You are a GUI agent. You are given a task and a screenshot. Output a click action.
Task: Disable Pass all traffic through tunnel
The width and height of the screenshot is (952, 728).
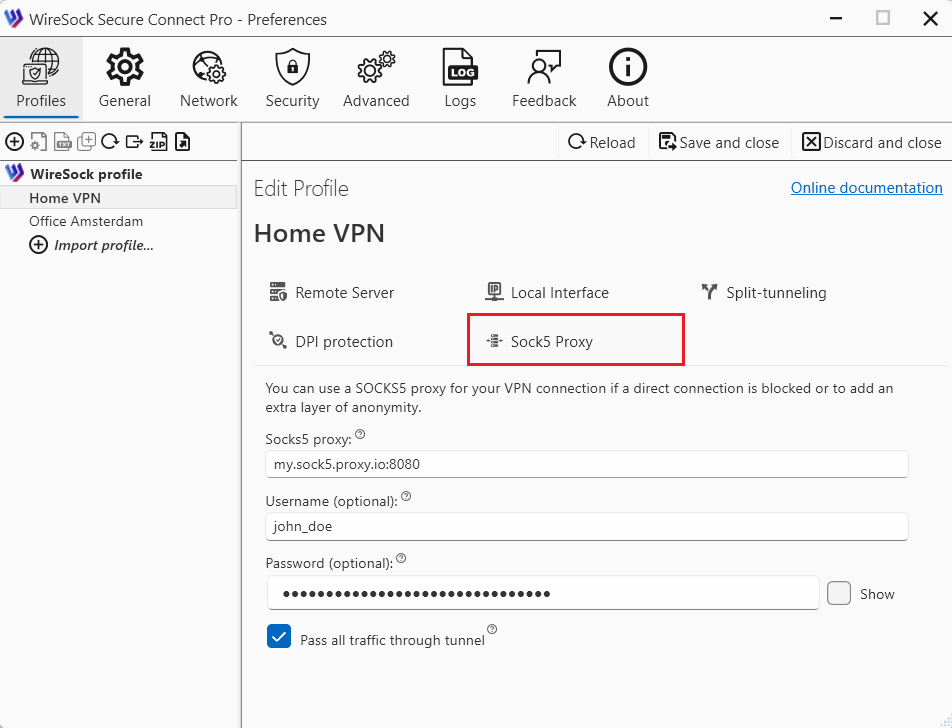(279, 636)
